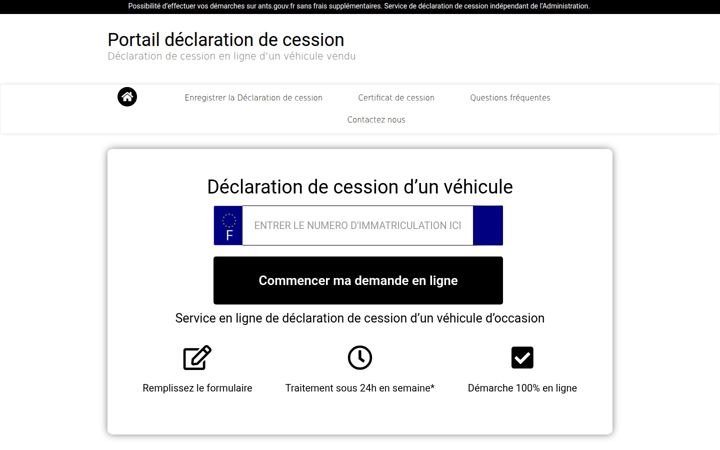The width and height of the screenshot is (720, 450).
Task: Click heading Déclaration de cession d'un véhicule
Action: 360,187
